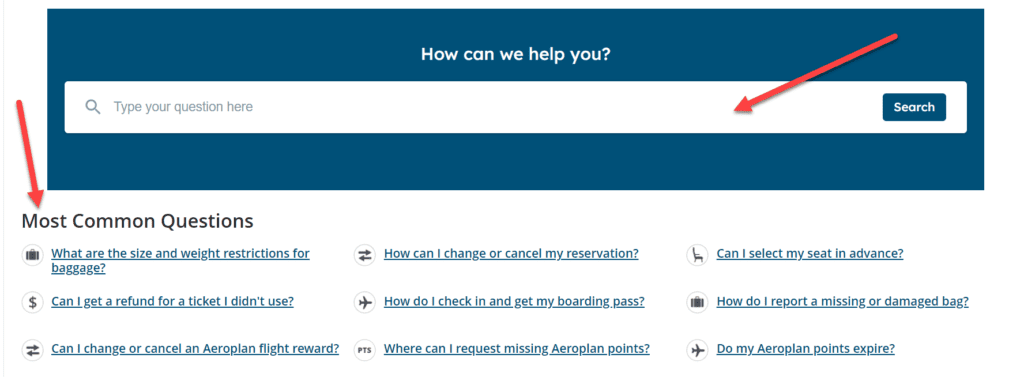
Task: Click the Search button
Action: point(914,107)
